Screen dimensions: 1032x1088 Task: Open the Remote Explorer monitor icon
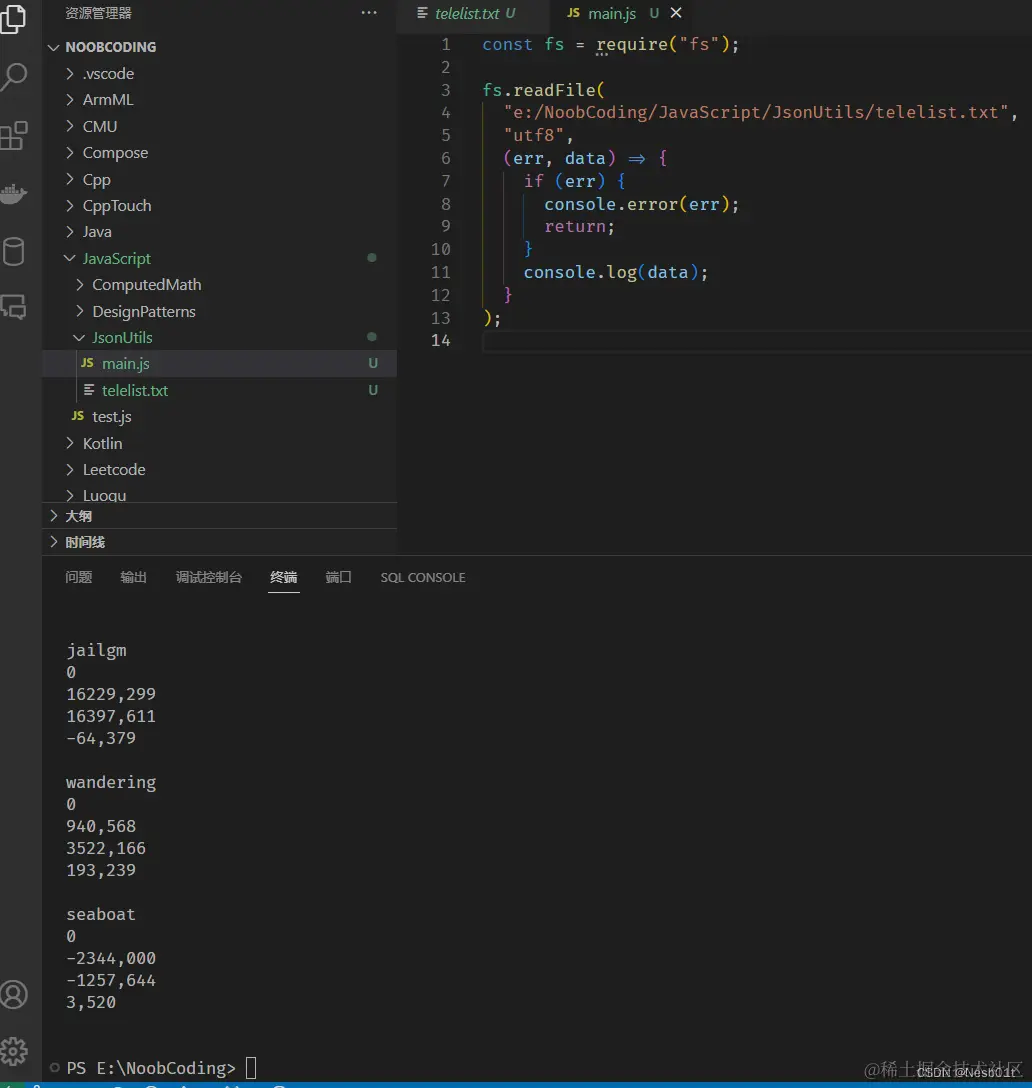pyautogui.click(x=14, y=307)
